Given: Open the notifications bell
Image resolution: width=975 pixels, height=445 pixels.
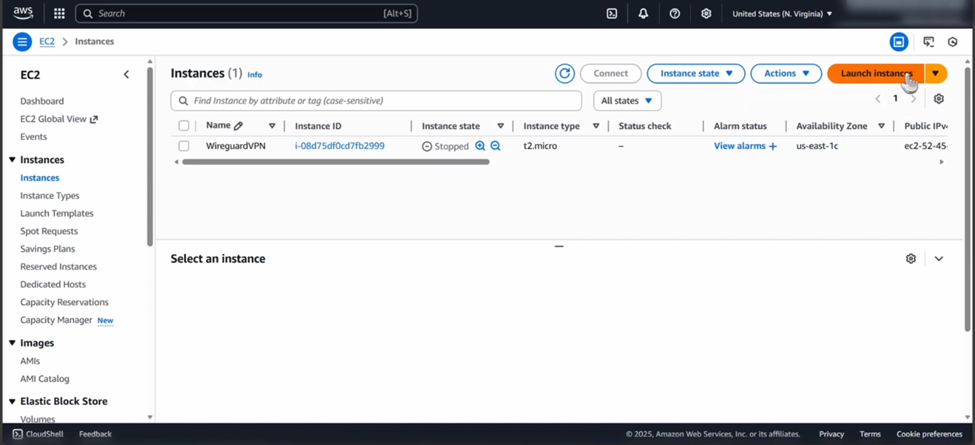Looking at the screenshot, I should (x=643, y=14).
